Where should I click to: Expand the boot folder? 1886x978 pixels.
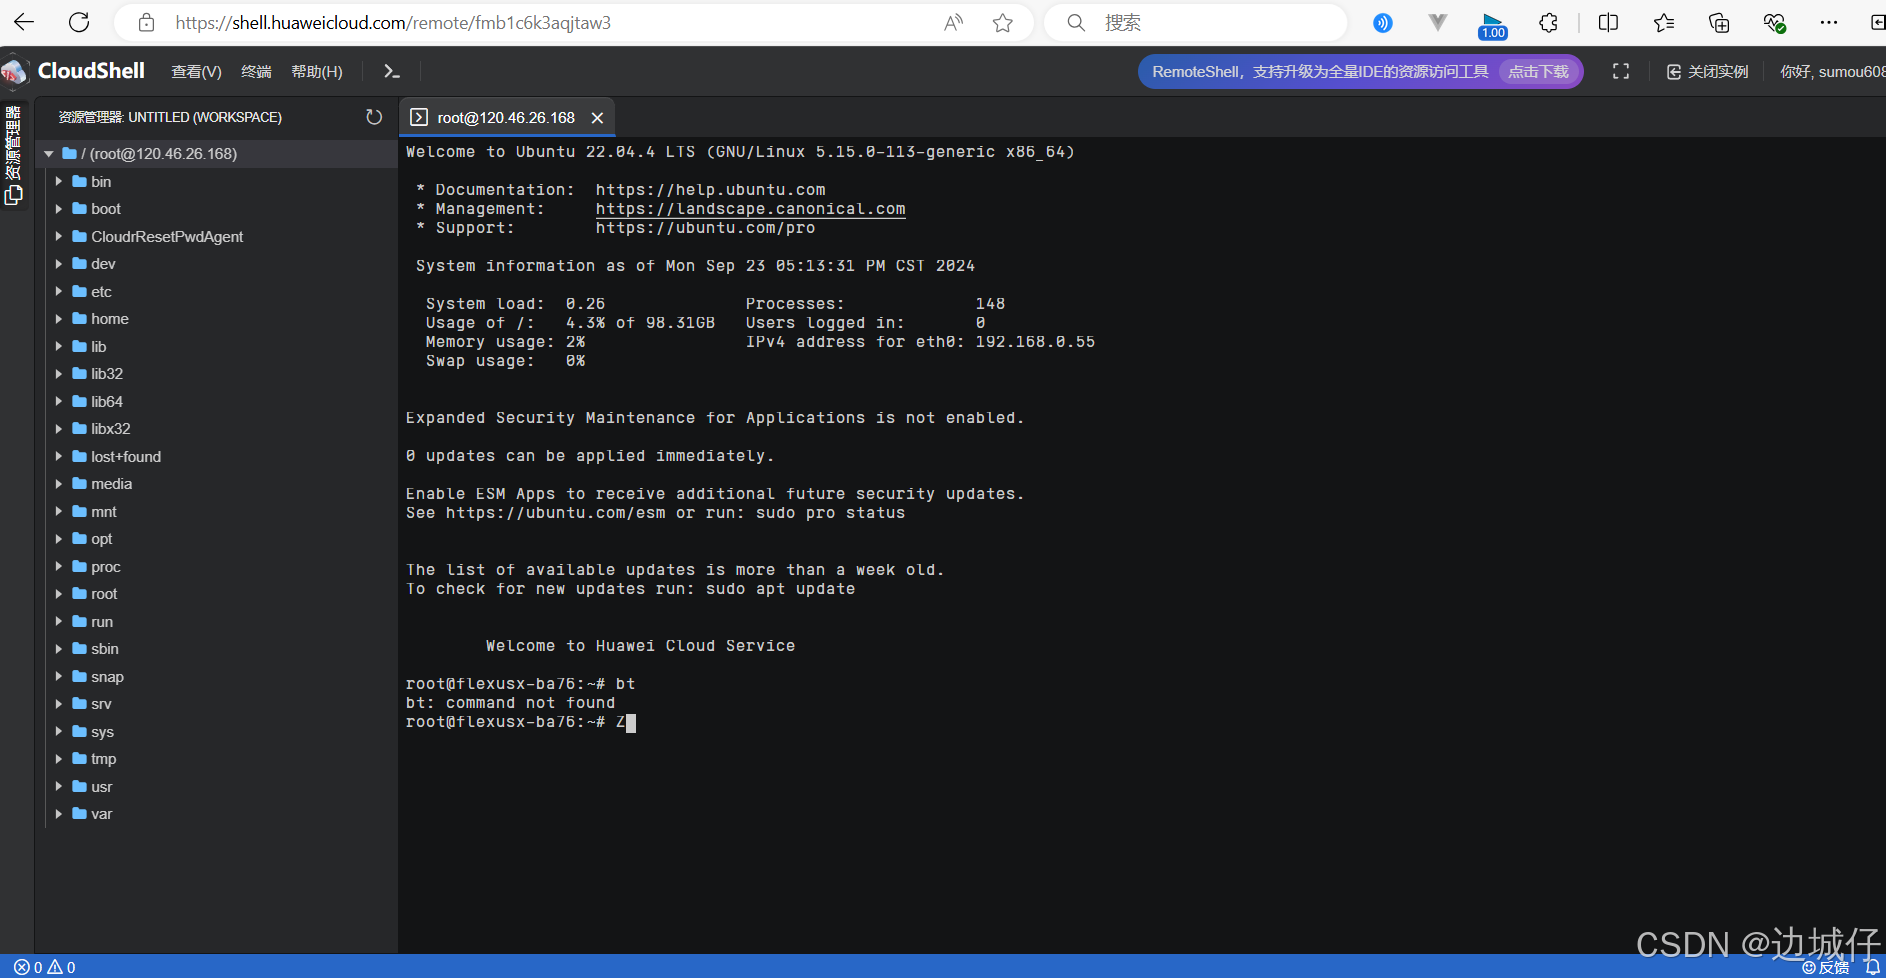click(59, 209)
